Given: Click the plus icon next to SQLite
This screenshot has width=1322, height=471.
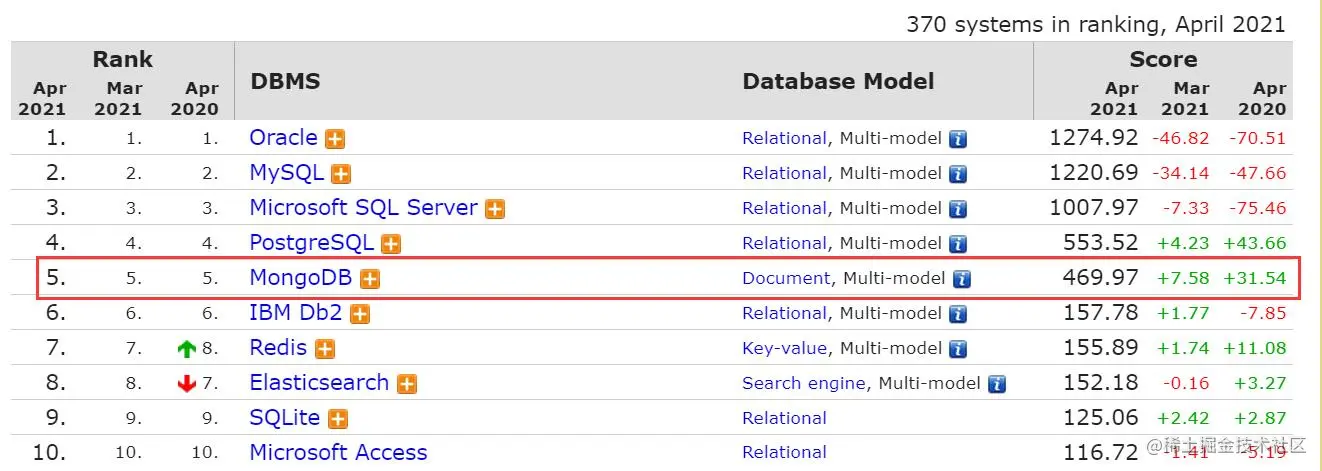Looking at the screenshot, I should [338, 419].
